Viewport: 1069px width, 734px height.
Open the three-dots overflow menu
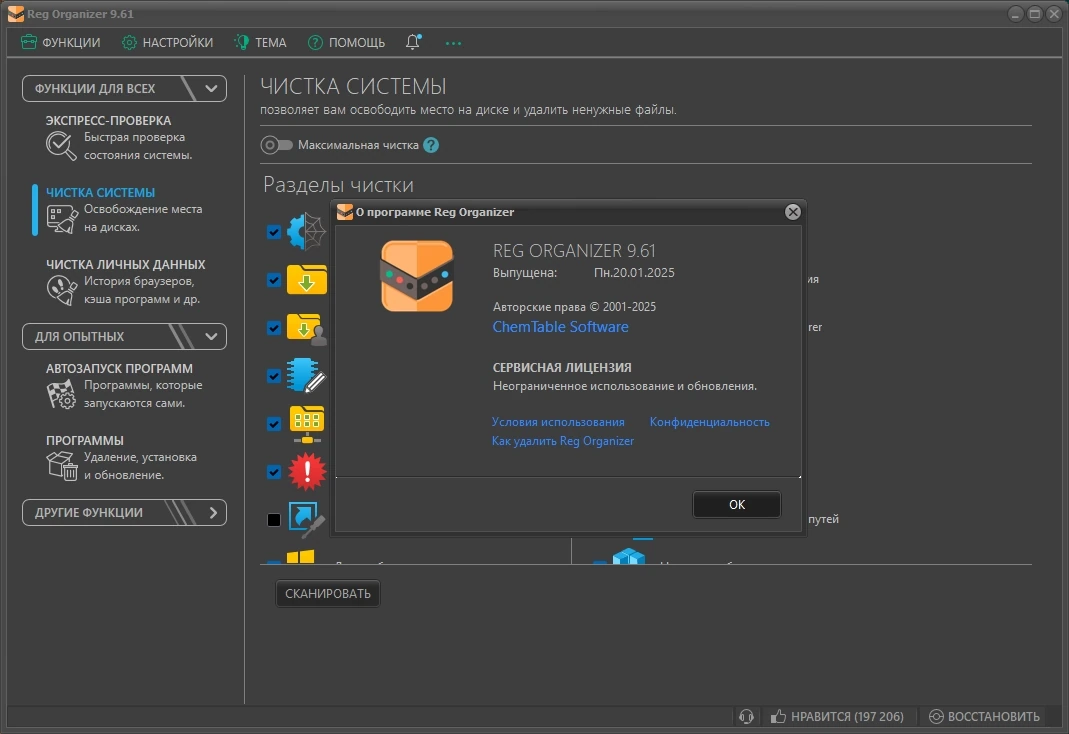pos(453,43)
